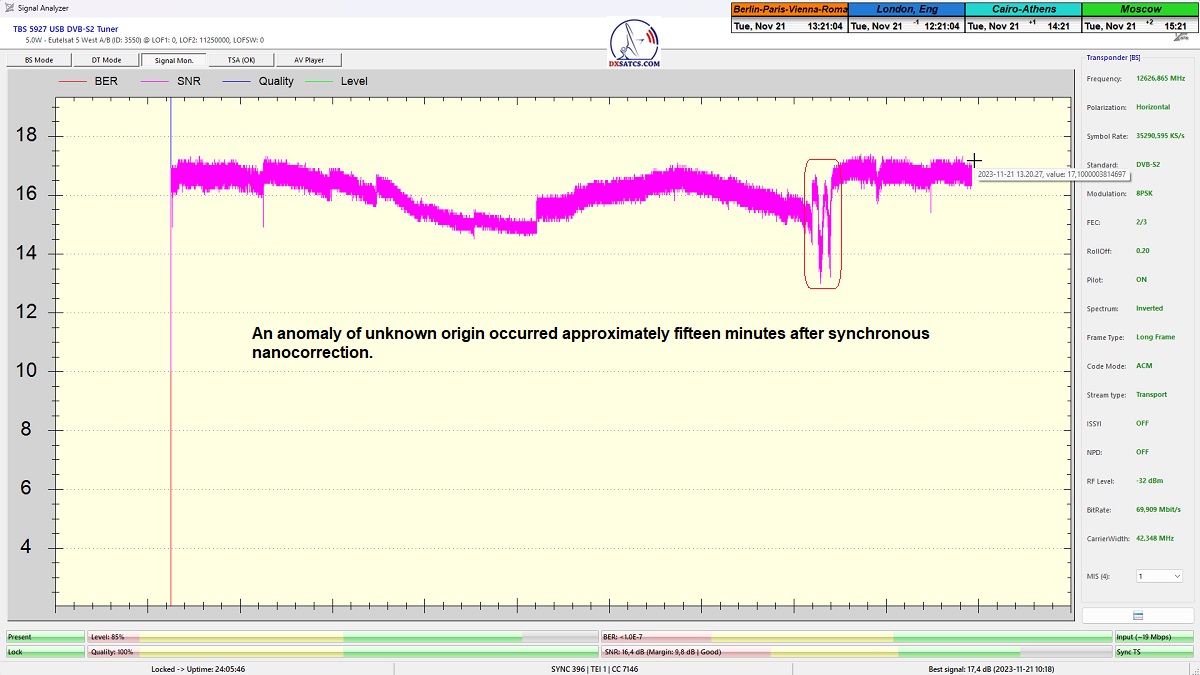Screen dimensions: 1200x675
Task: Click the Sync TS indicator
Action: pyautogui.click(x=1154, y=652)
